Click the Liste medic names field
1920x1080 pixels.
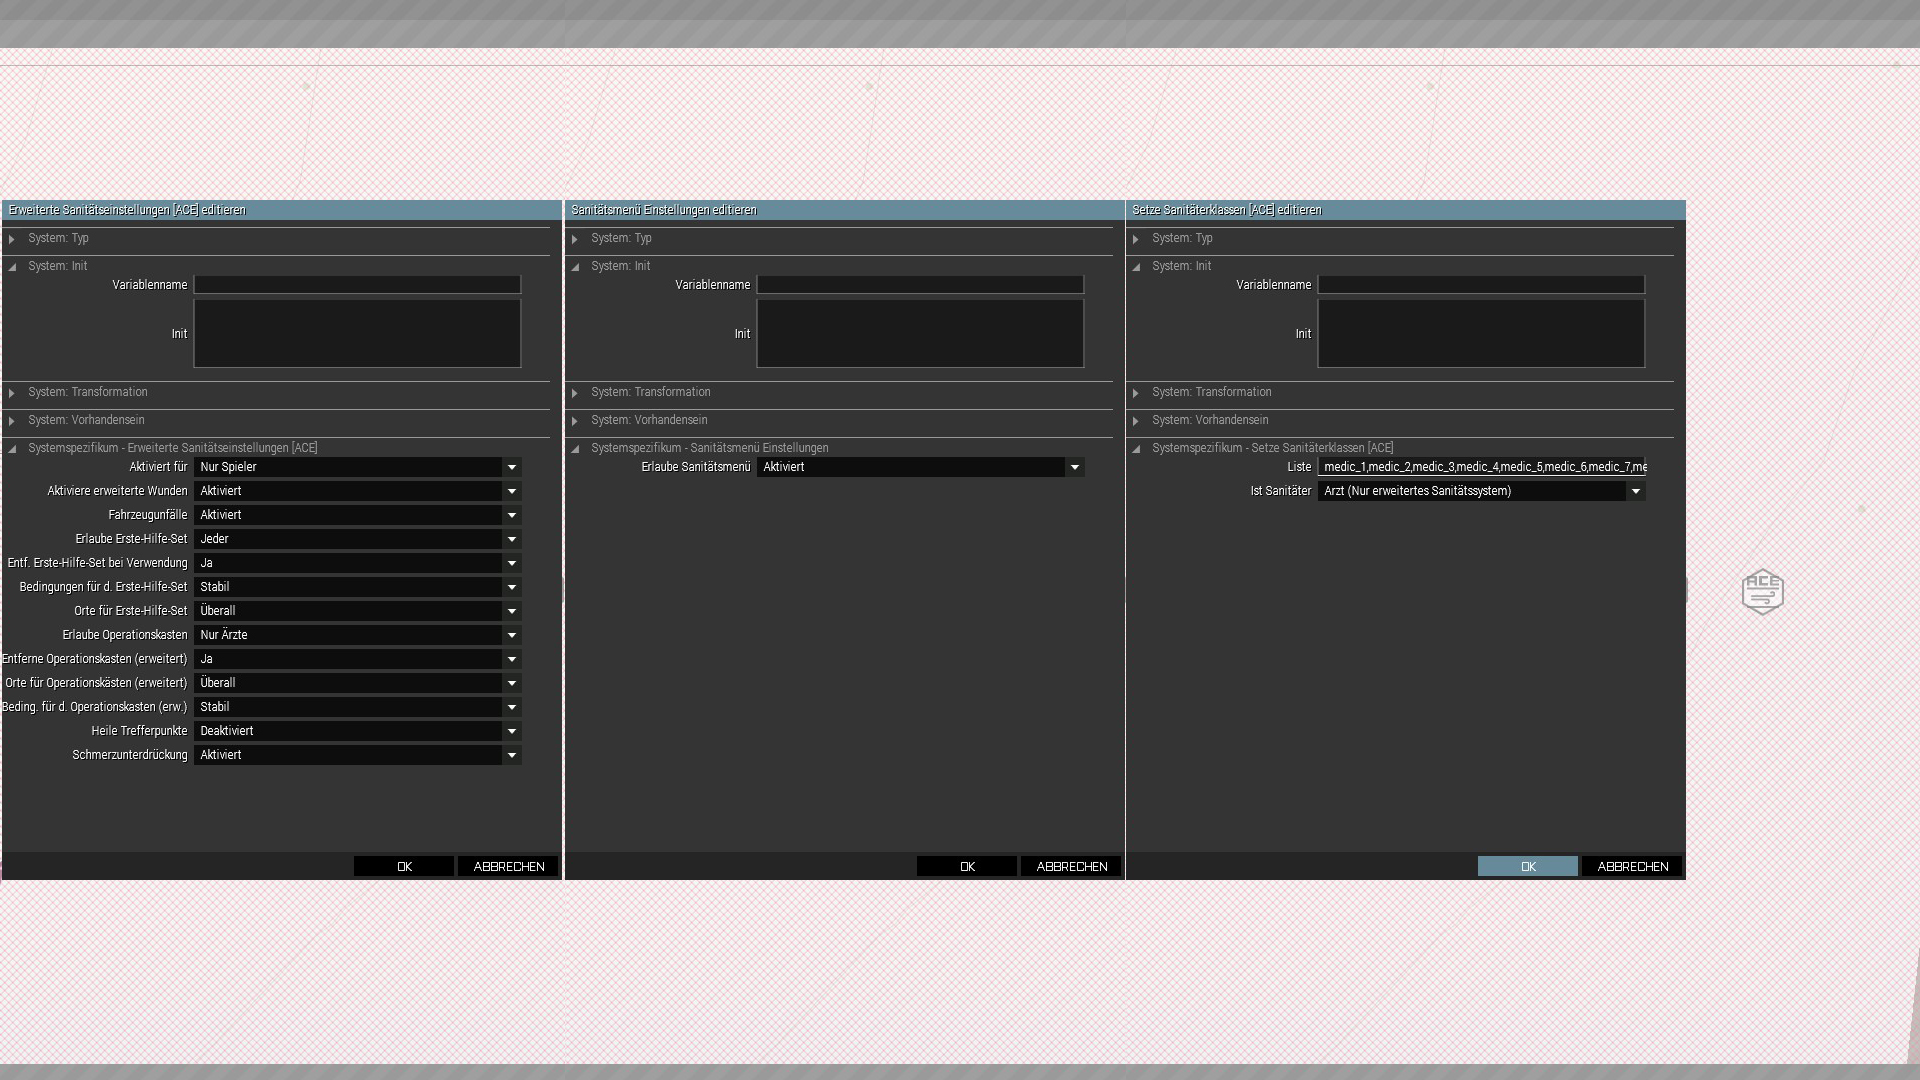(1481, 467)
